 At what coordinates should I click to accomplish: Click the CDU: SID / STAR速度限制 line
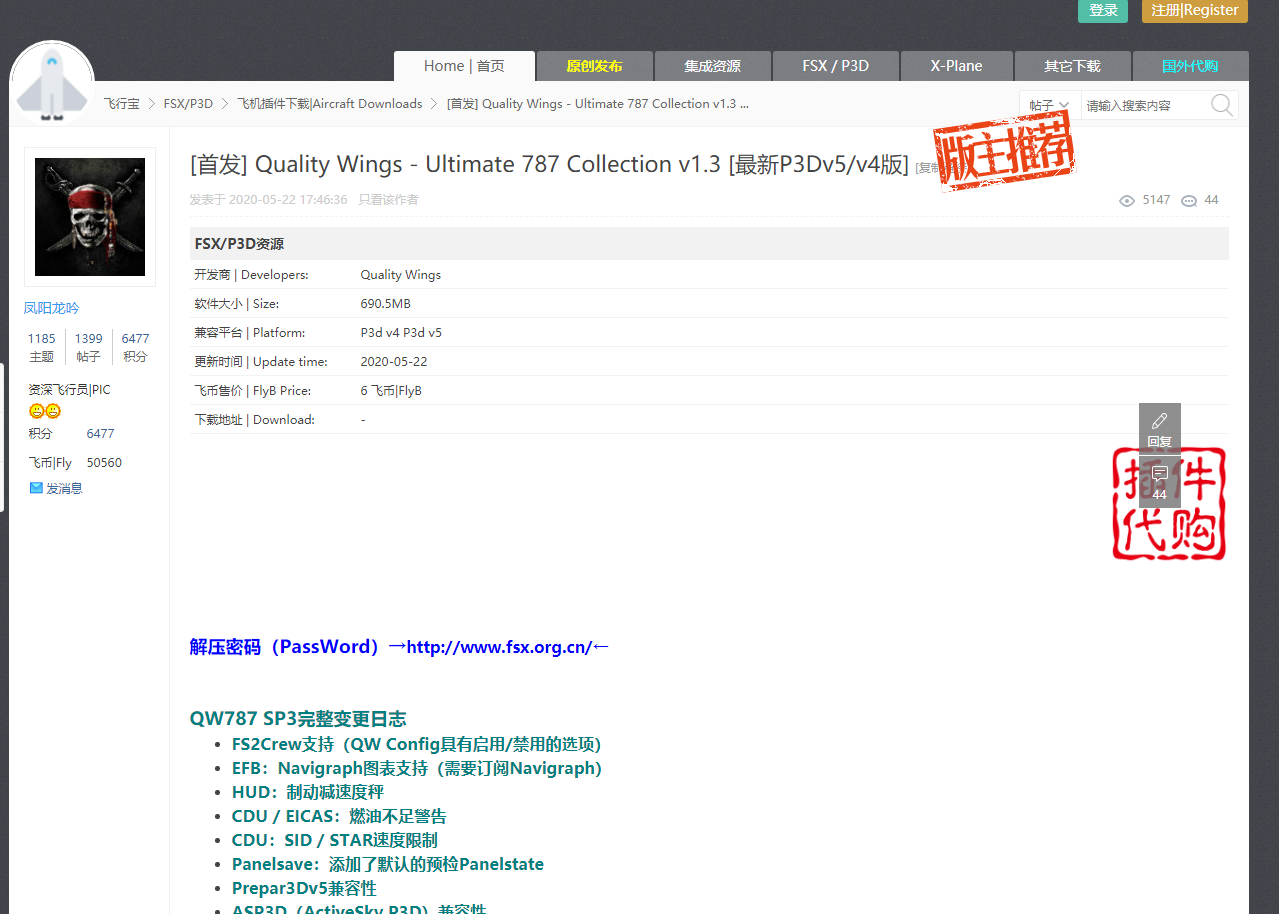[x=335, y=840]
